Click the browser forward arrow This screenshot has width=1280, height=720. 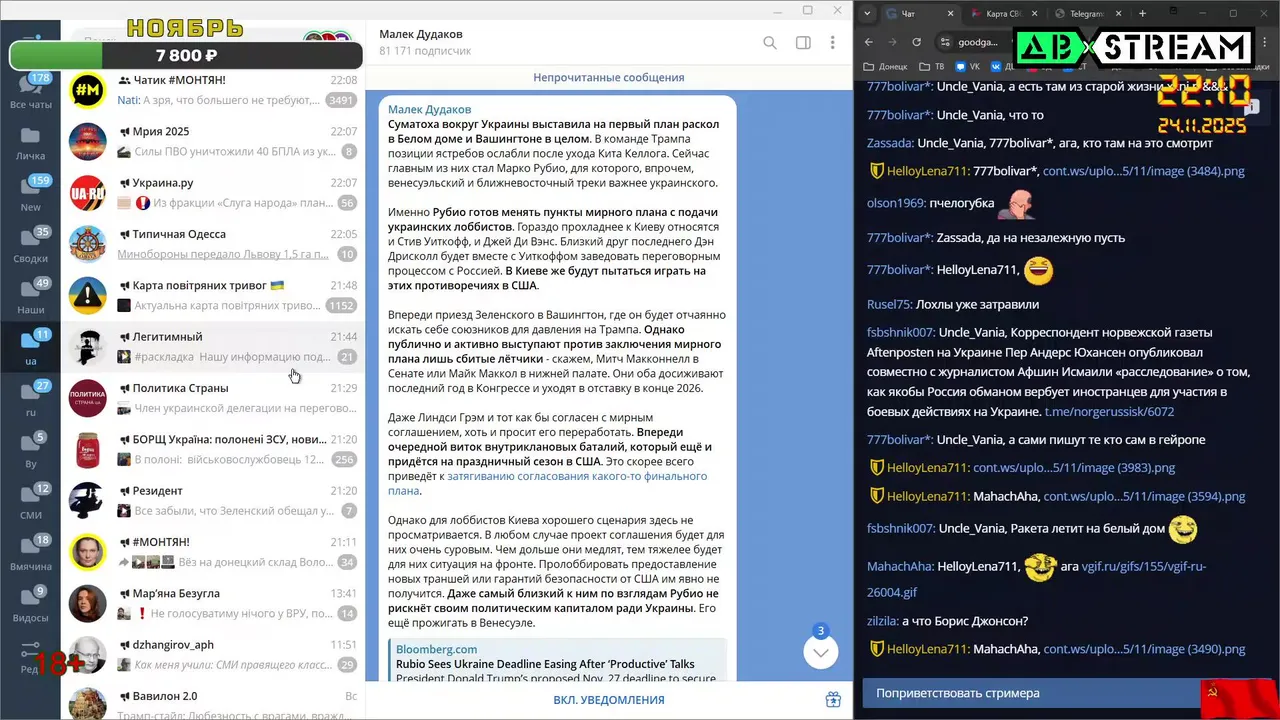tap(892, 42)
